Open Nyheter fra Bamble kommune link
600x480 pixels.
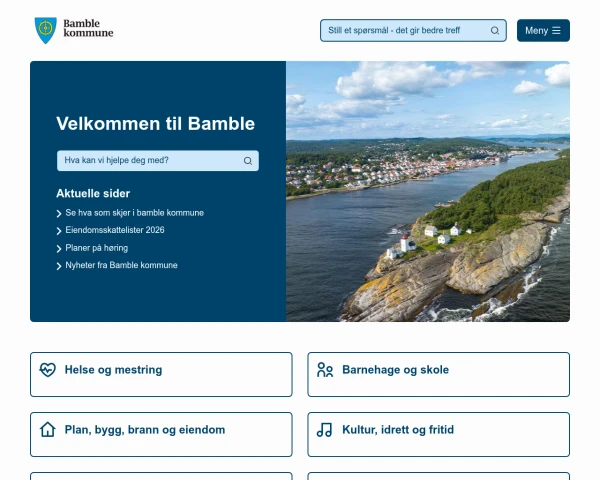point(121,265)
